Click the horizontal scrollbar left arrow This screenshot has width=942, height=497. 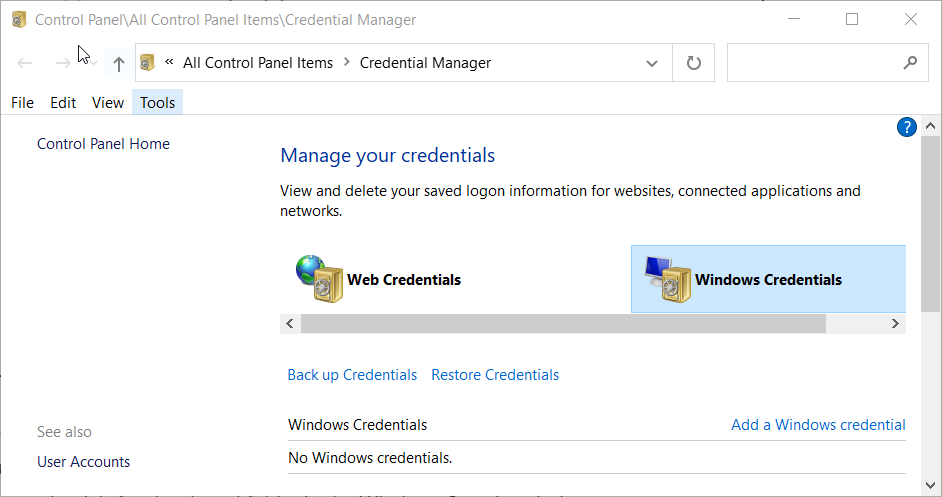(290, 323)
